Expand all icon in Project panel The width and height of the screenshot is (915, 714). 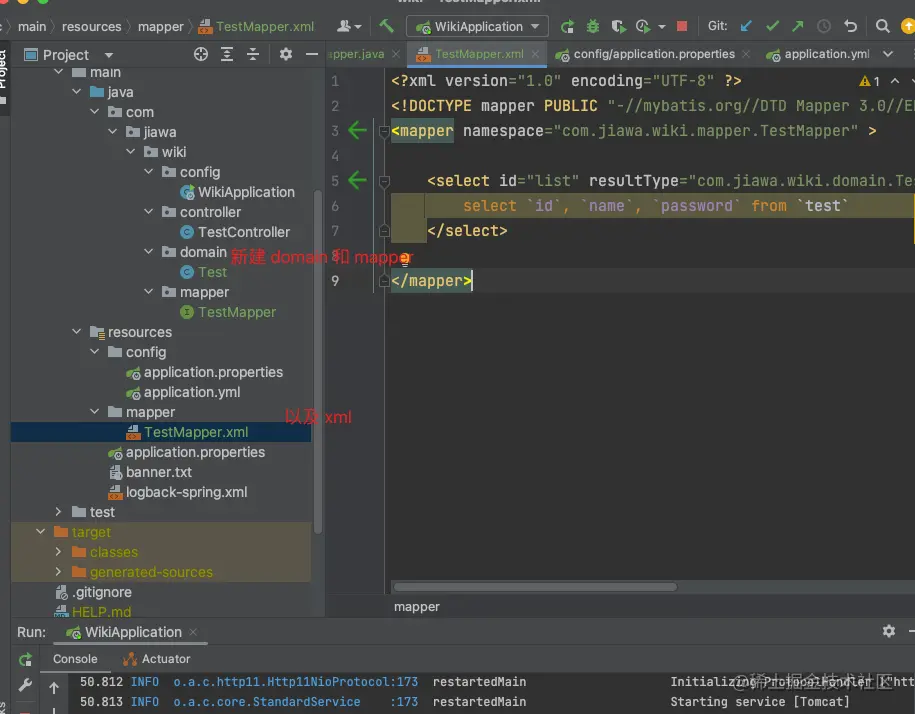coord(227,55)
